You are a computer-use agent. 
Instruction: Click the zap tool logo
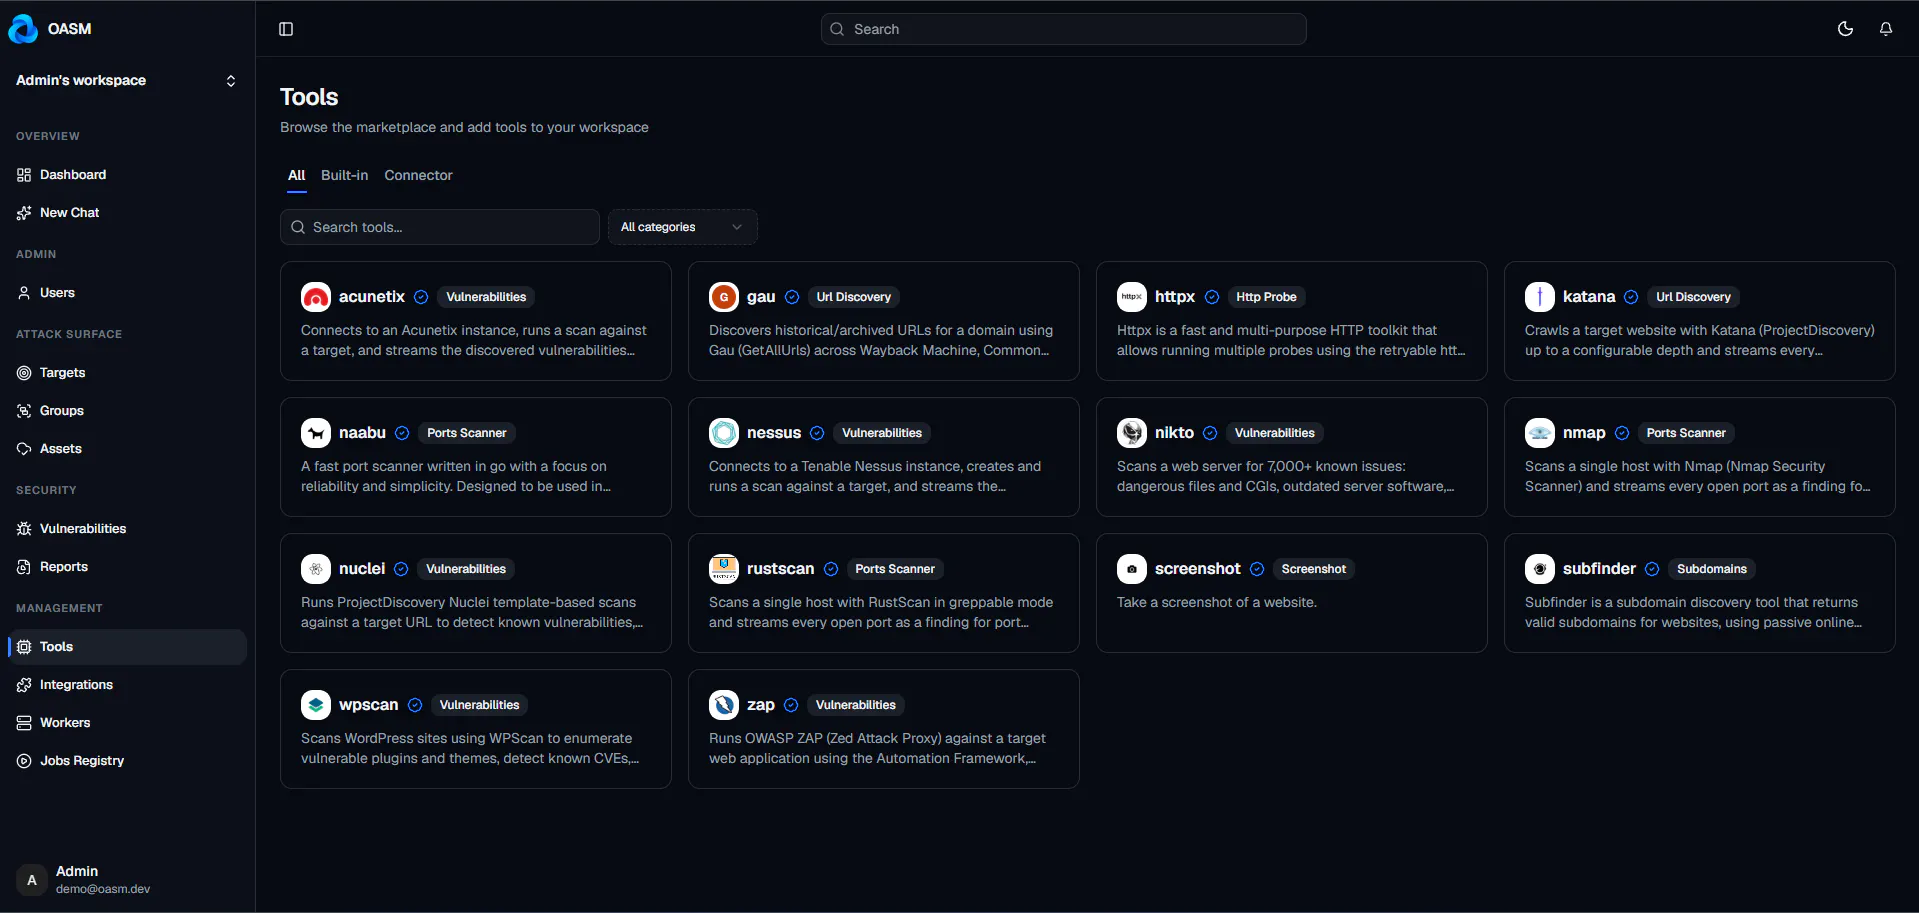point(724,705)
